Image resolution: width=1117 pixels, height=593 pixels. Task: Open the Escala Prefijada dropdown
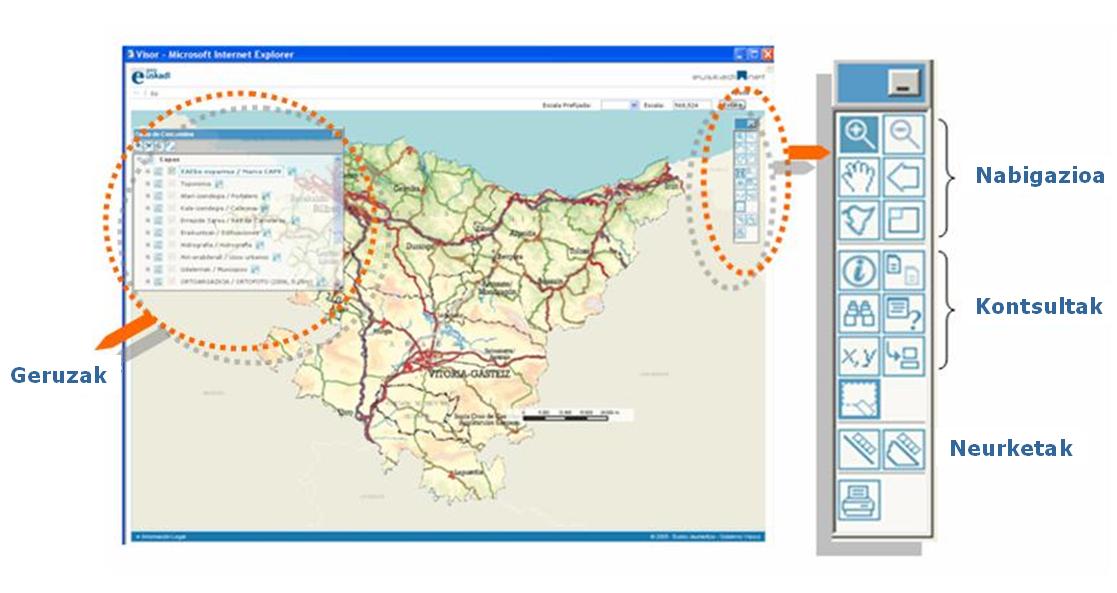point(633,104)
